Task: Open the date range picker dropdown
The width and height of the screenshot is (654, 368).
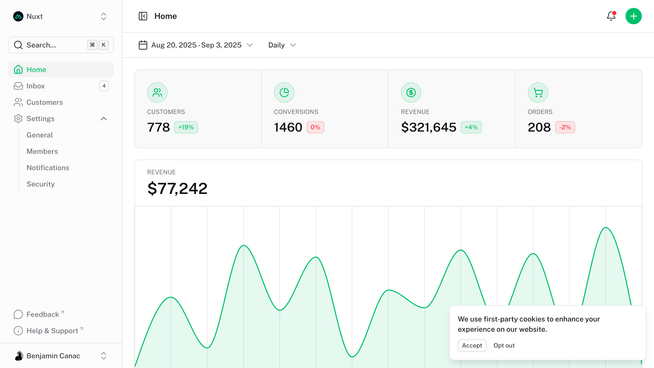Action: pyautogui.click(x=196, y=45)
